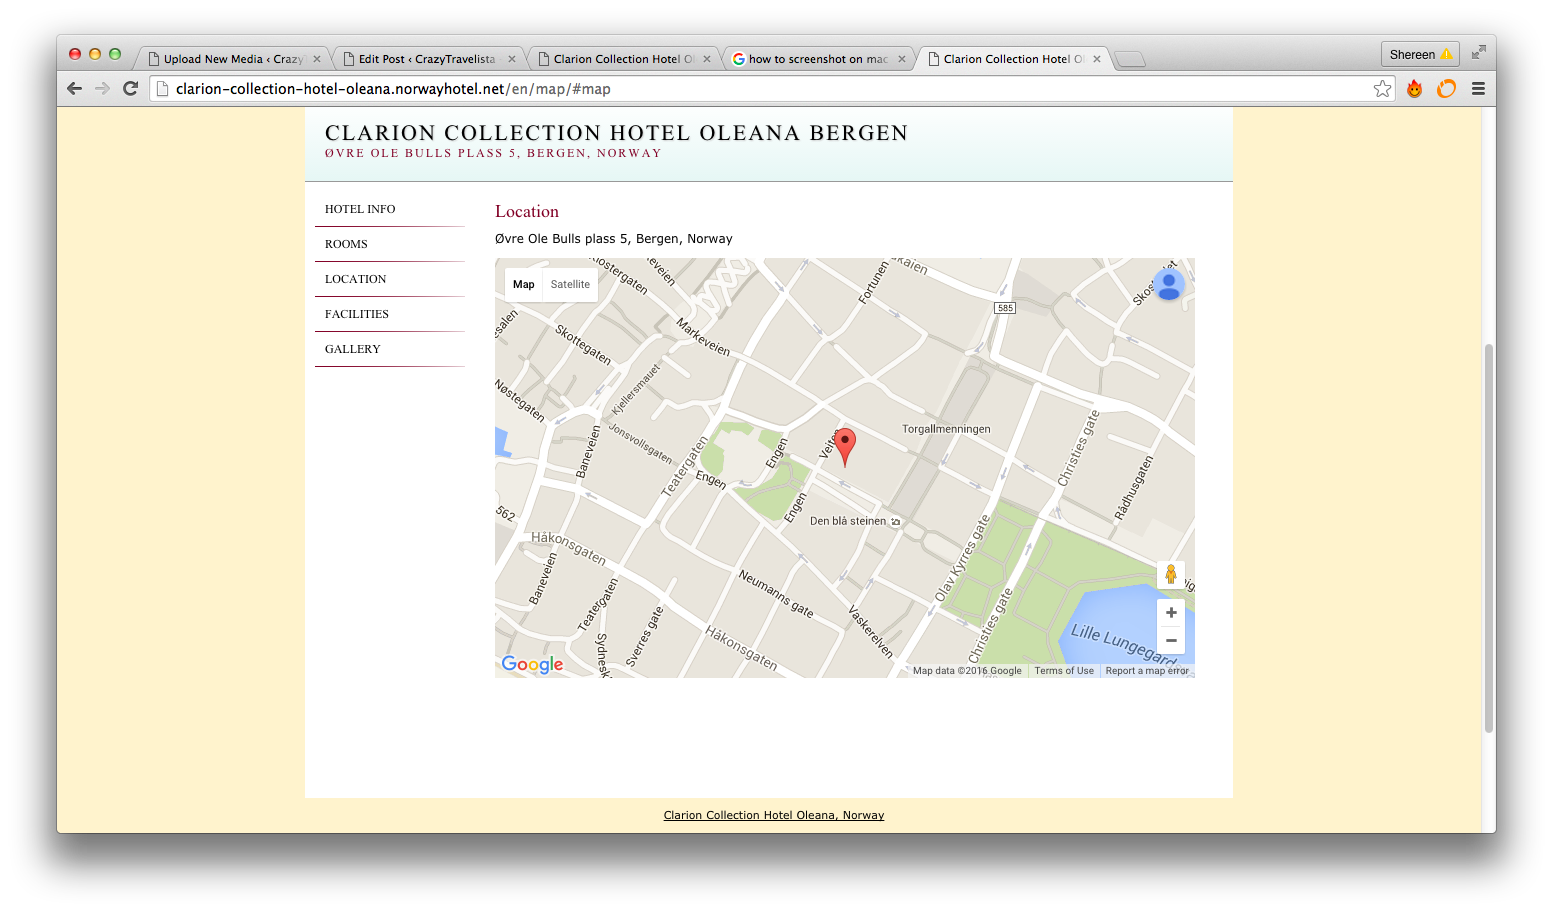Reload the page with the refresh icon

point(130,88)
